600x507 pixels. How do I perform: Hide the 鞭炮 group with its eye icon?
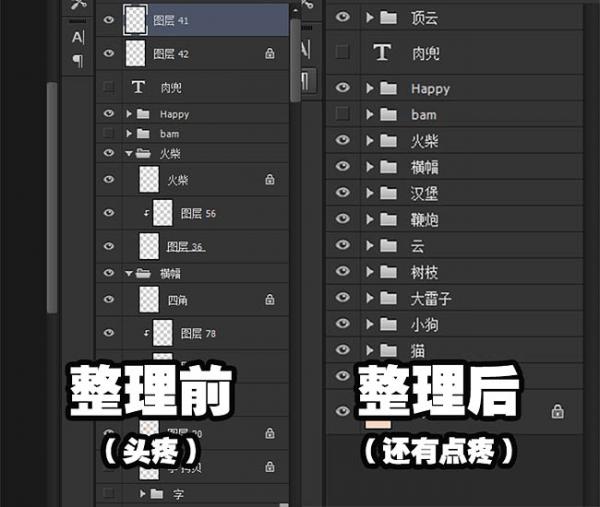[x=343, y=219]
